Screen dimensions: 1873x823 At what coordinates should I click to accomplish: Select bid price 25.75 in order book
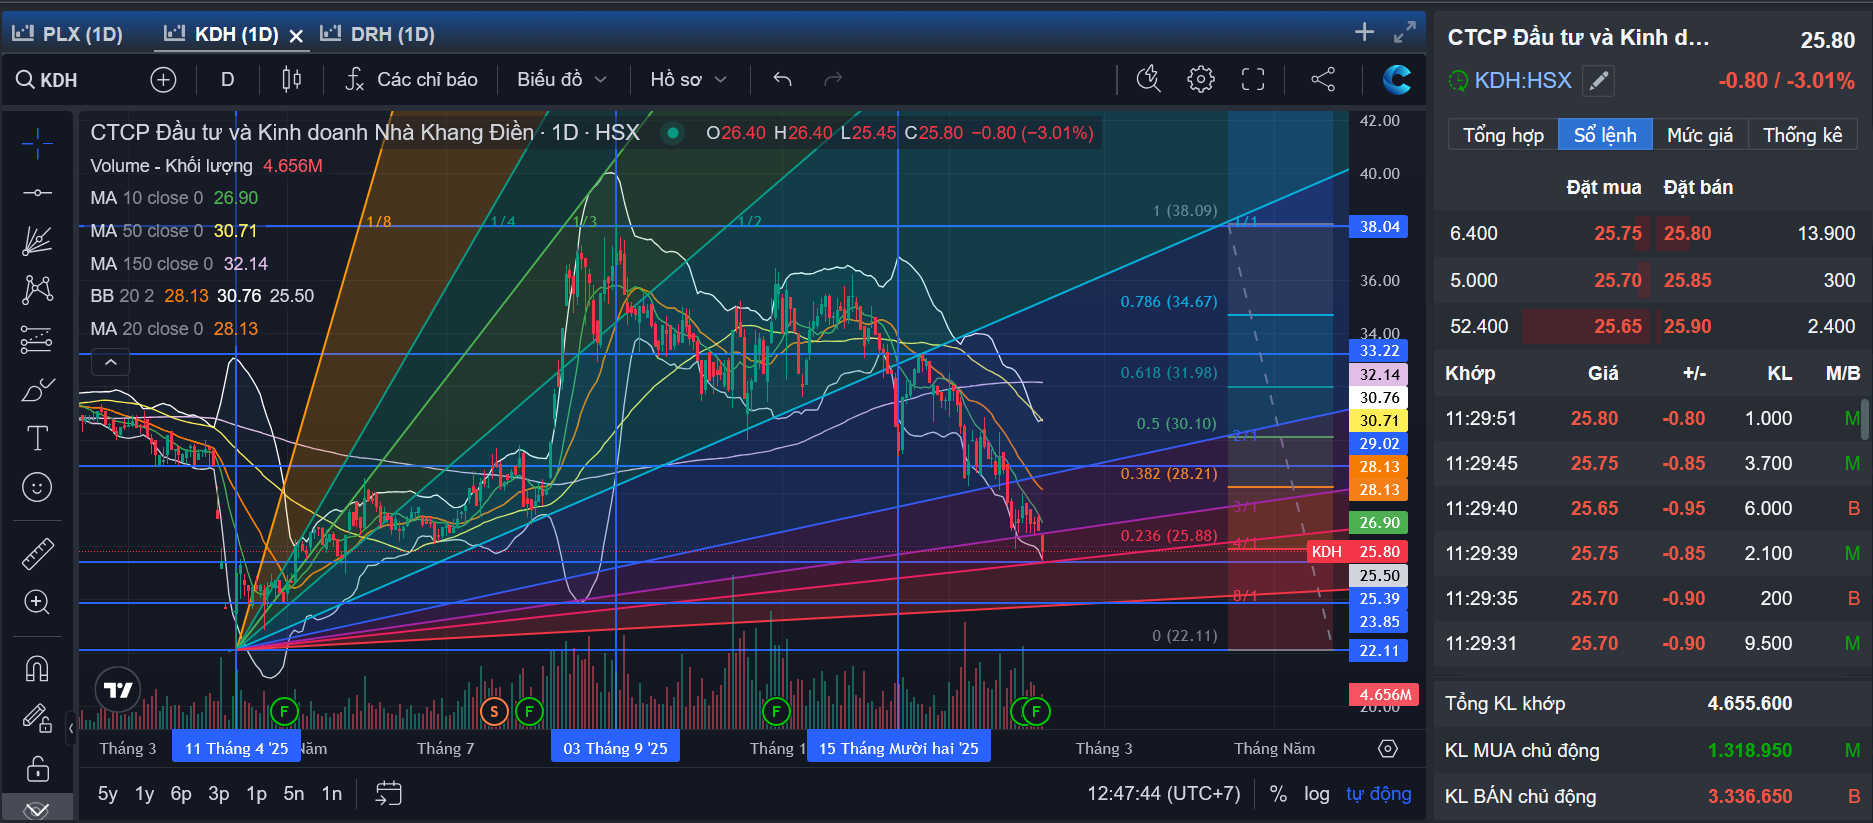1618,234
